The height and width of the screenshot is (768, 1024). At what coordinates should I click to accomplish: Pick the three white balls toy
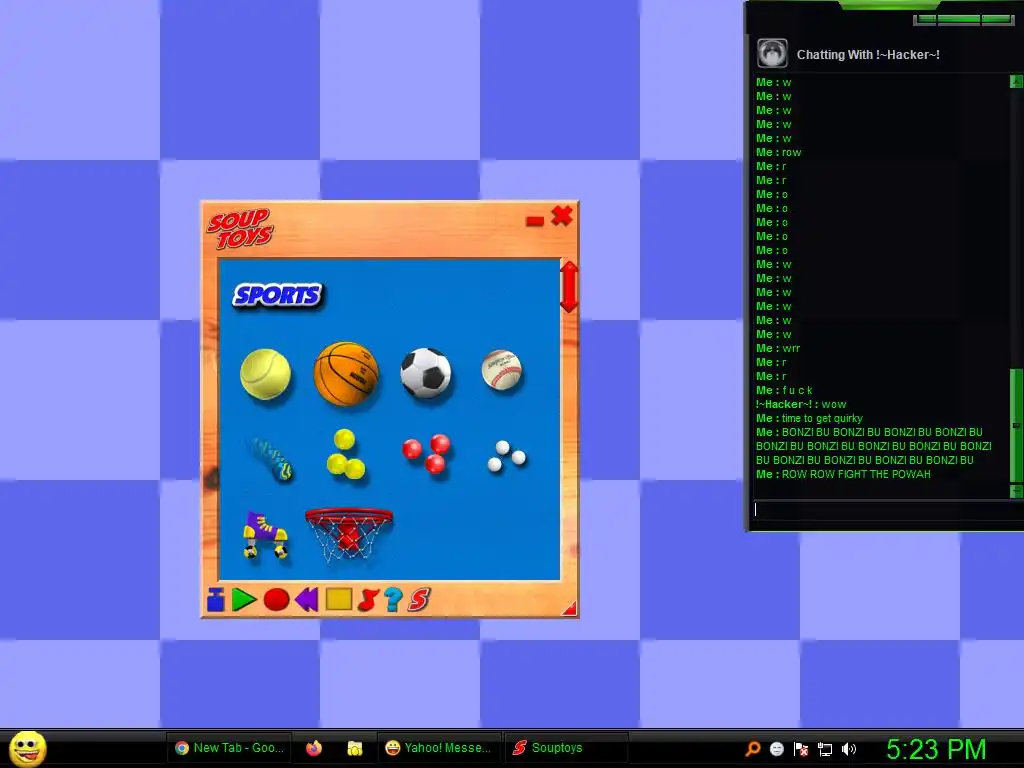(507, 456)
